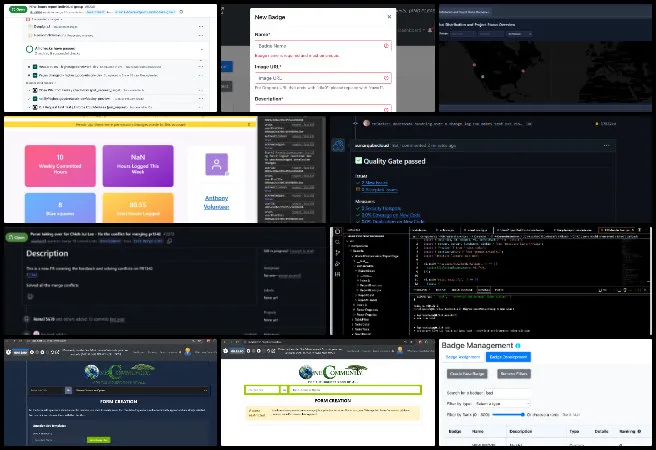Open the Anthony profile link
This screenshot has width=656, height=450.
point(216,198)
